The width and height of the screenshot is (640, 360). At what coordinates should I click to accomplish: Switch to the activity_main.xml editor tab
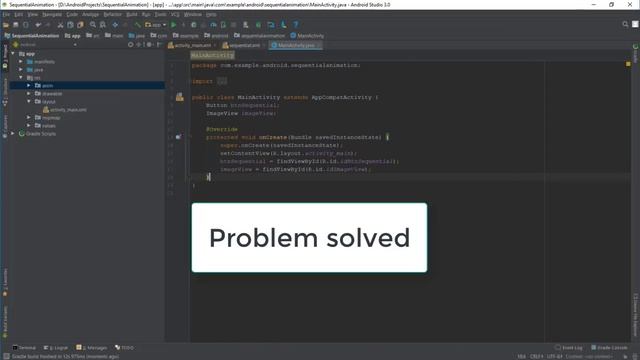click(x=192, y=45)
